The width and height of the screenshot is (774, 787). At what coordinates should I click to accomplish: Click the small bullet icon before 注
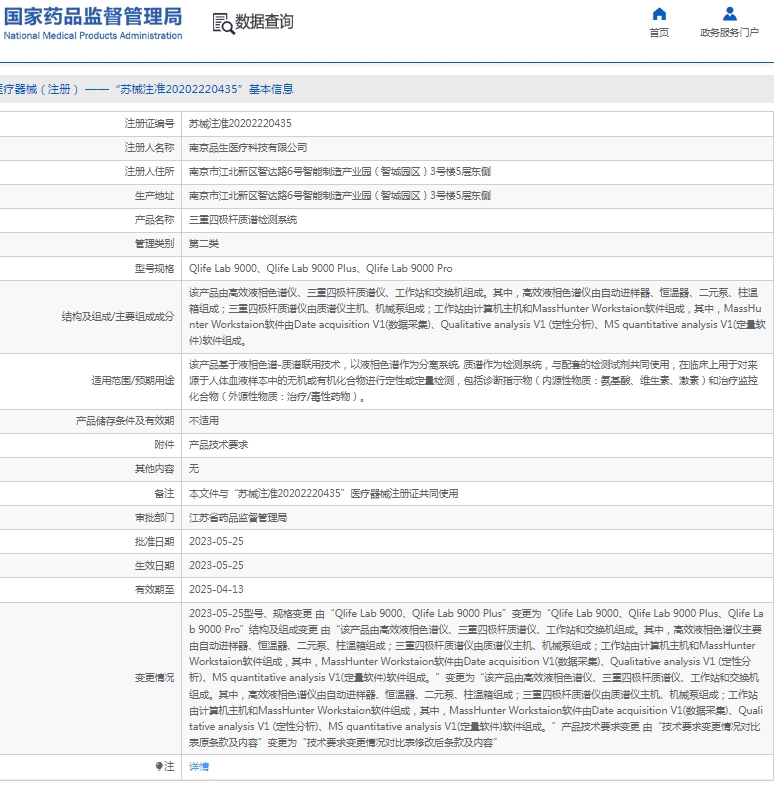[x=159, y=766]
